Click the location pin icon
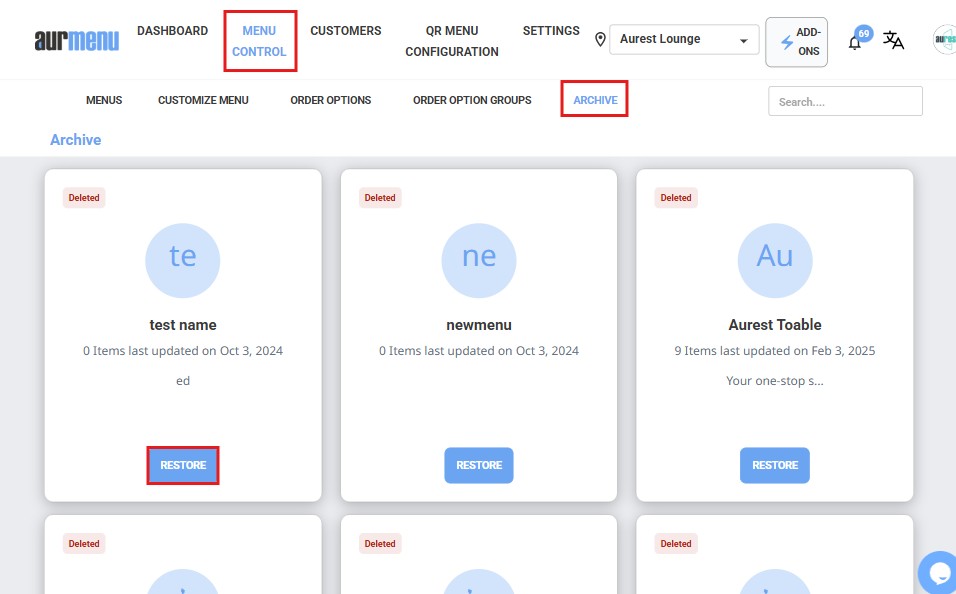956x594 pixels. (600, 40)
